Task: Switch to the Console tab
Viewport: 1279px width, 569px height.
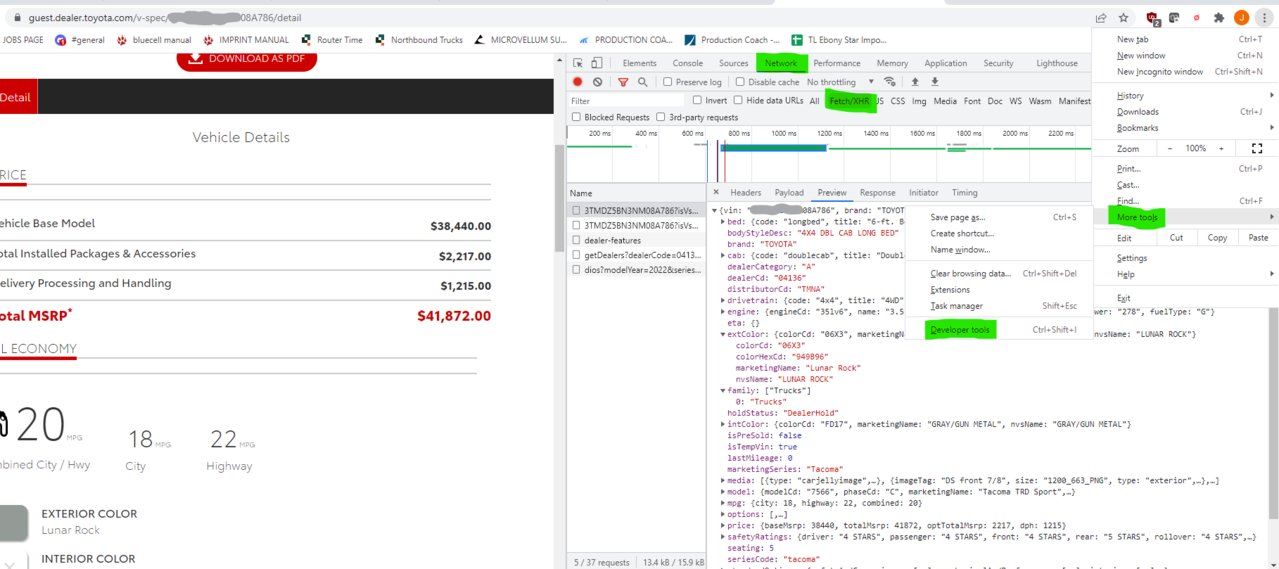Action: [687, 63]
